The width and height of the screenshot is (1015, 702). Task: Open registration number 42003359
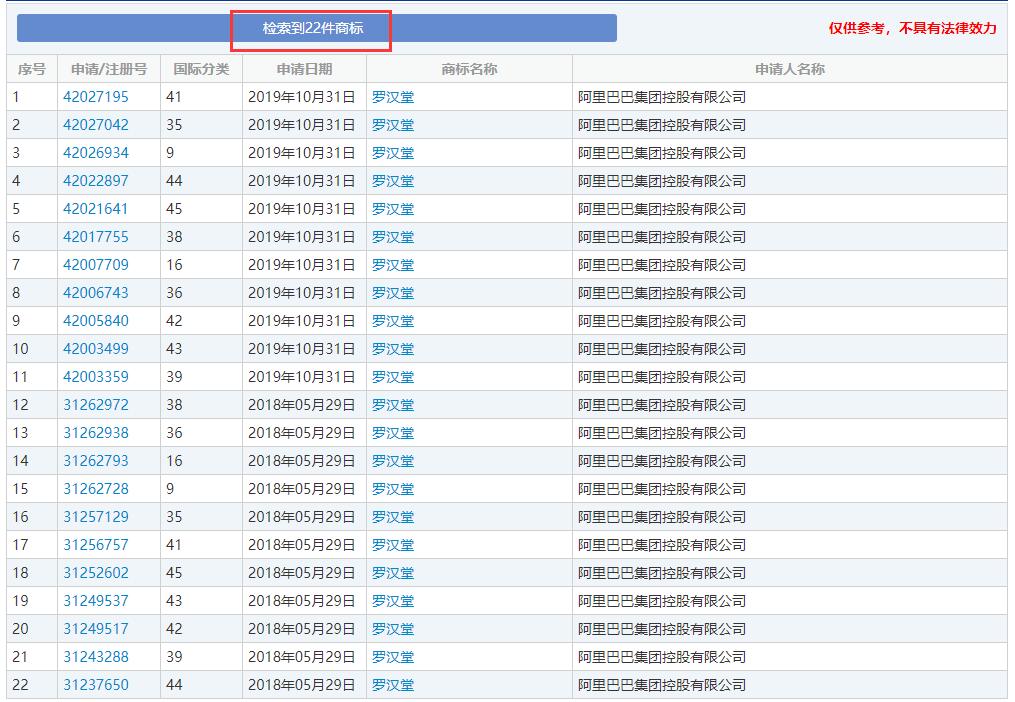click(x=96, y=377)
